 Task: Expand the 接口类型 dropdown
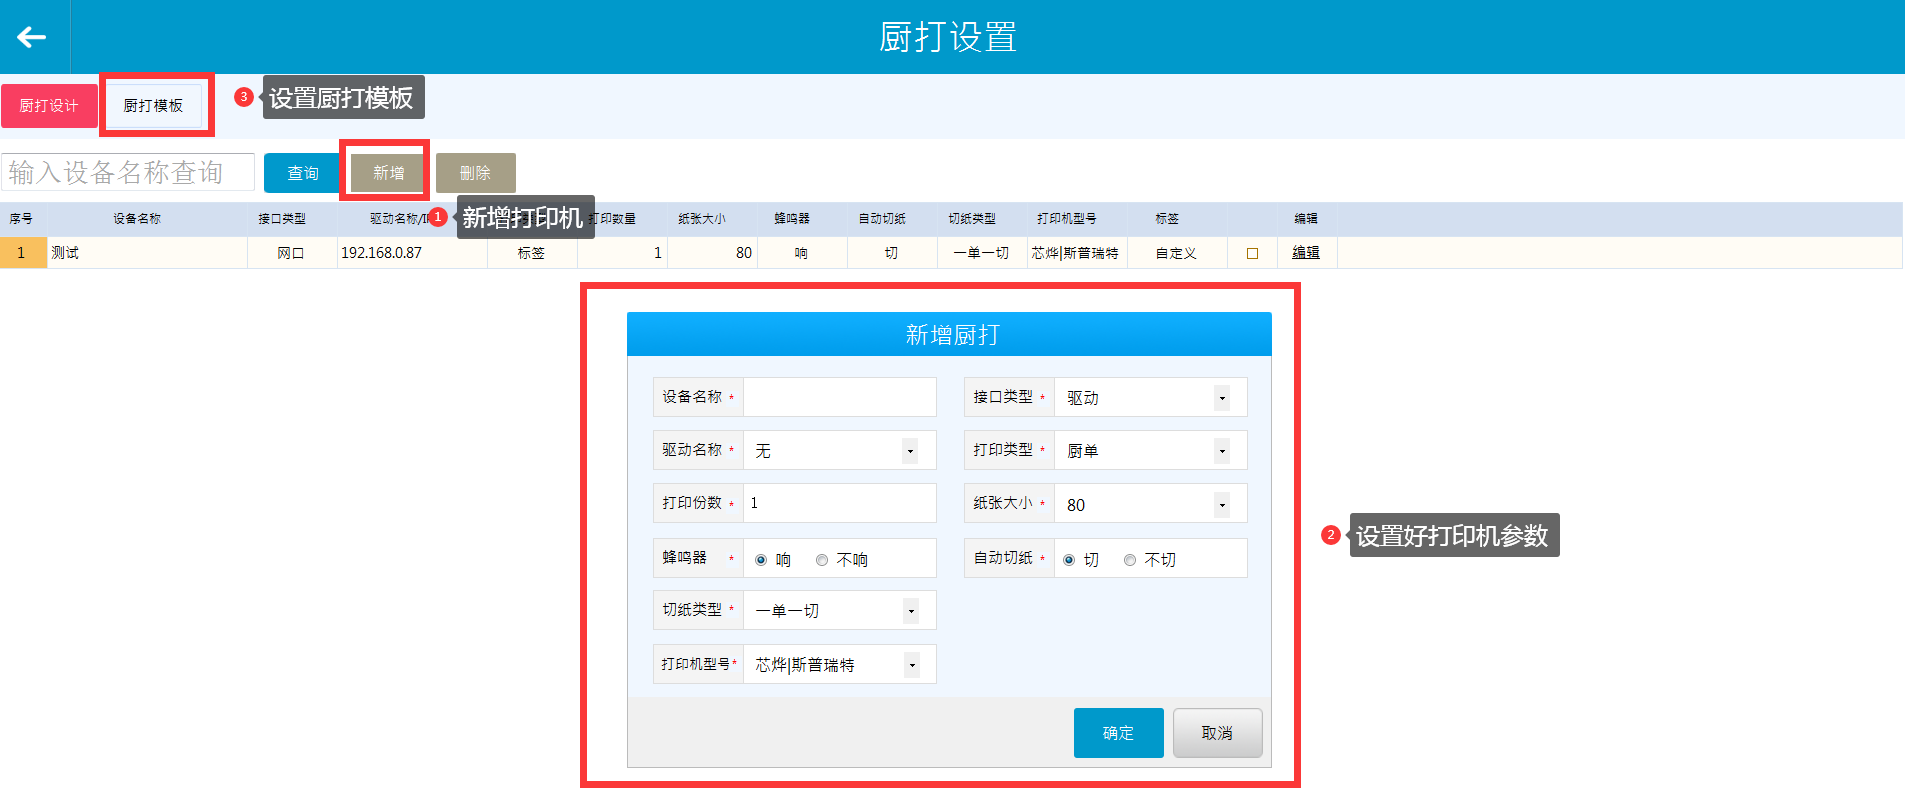[1221, 398]
